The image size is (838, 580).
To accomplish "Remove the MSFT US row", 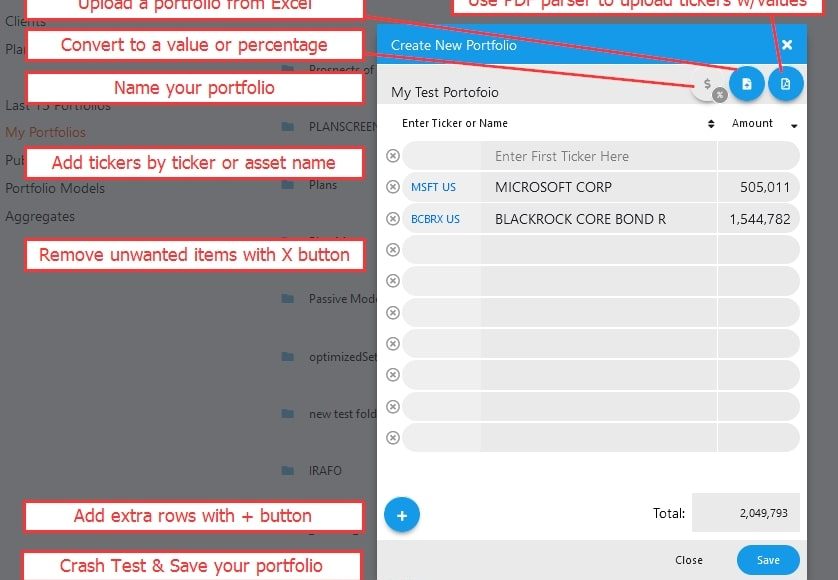I will 393,187.
